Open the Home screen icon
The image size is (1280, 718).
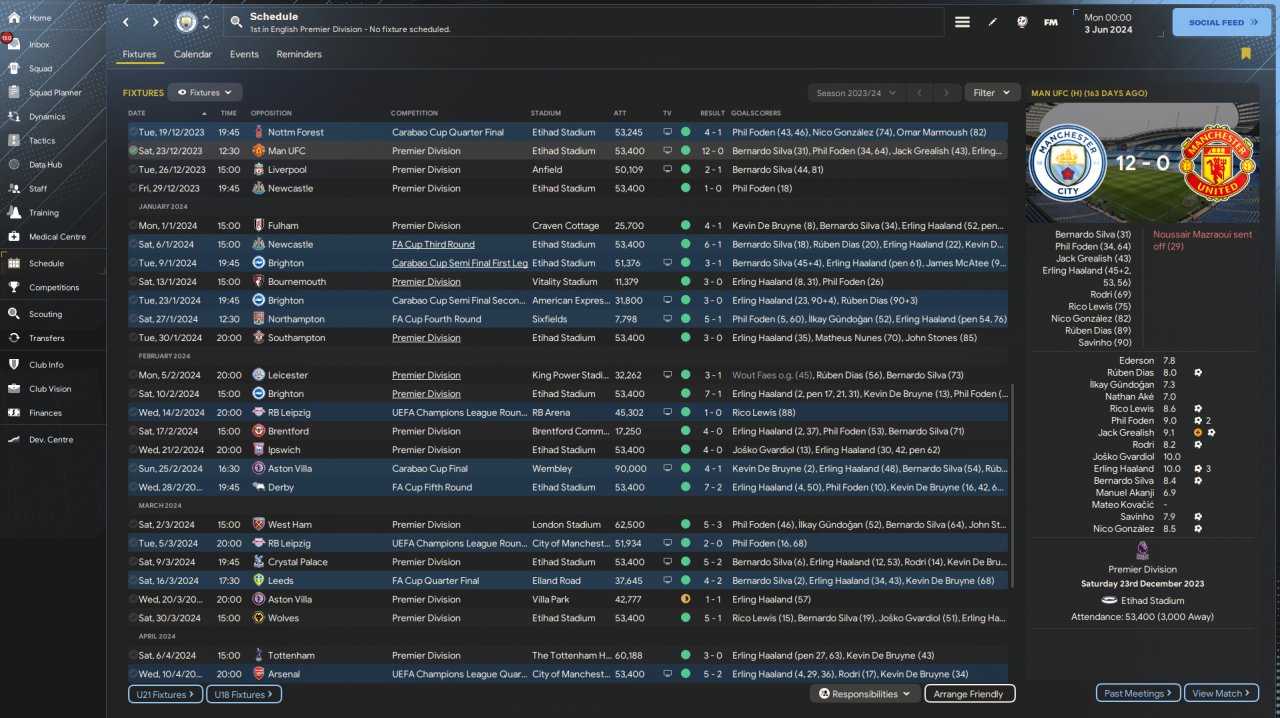(15, 18)
